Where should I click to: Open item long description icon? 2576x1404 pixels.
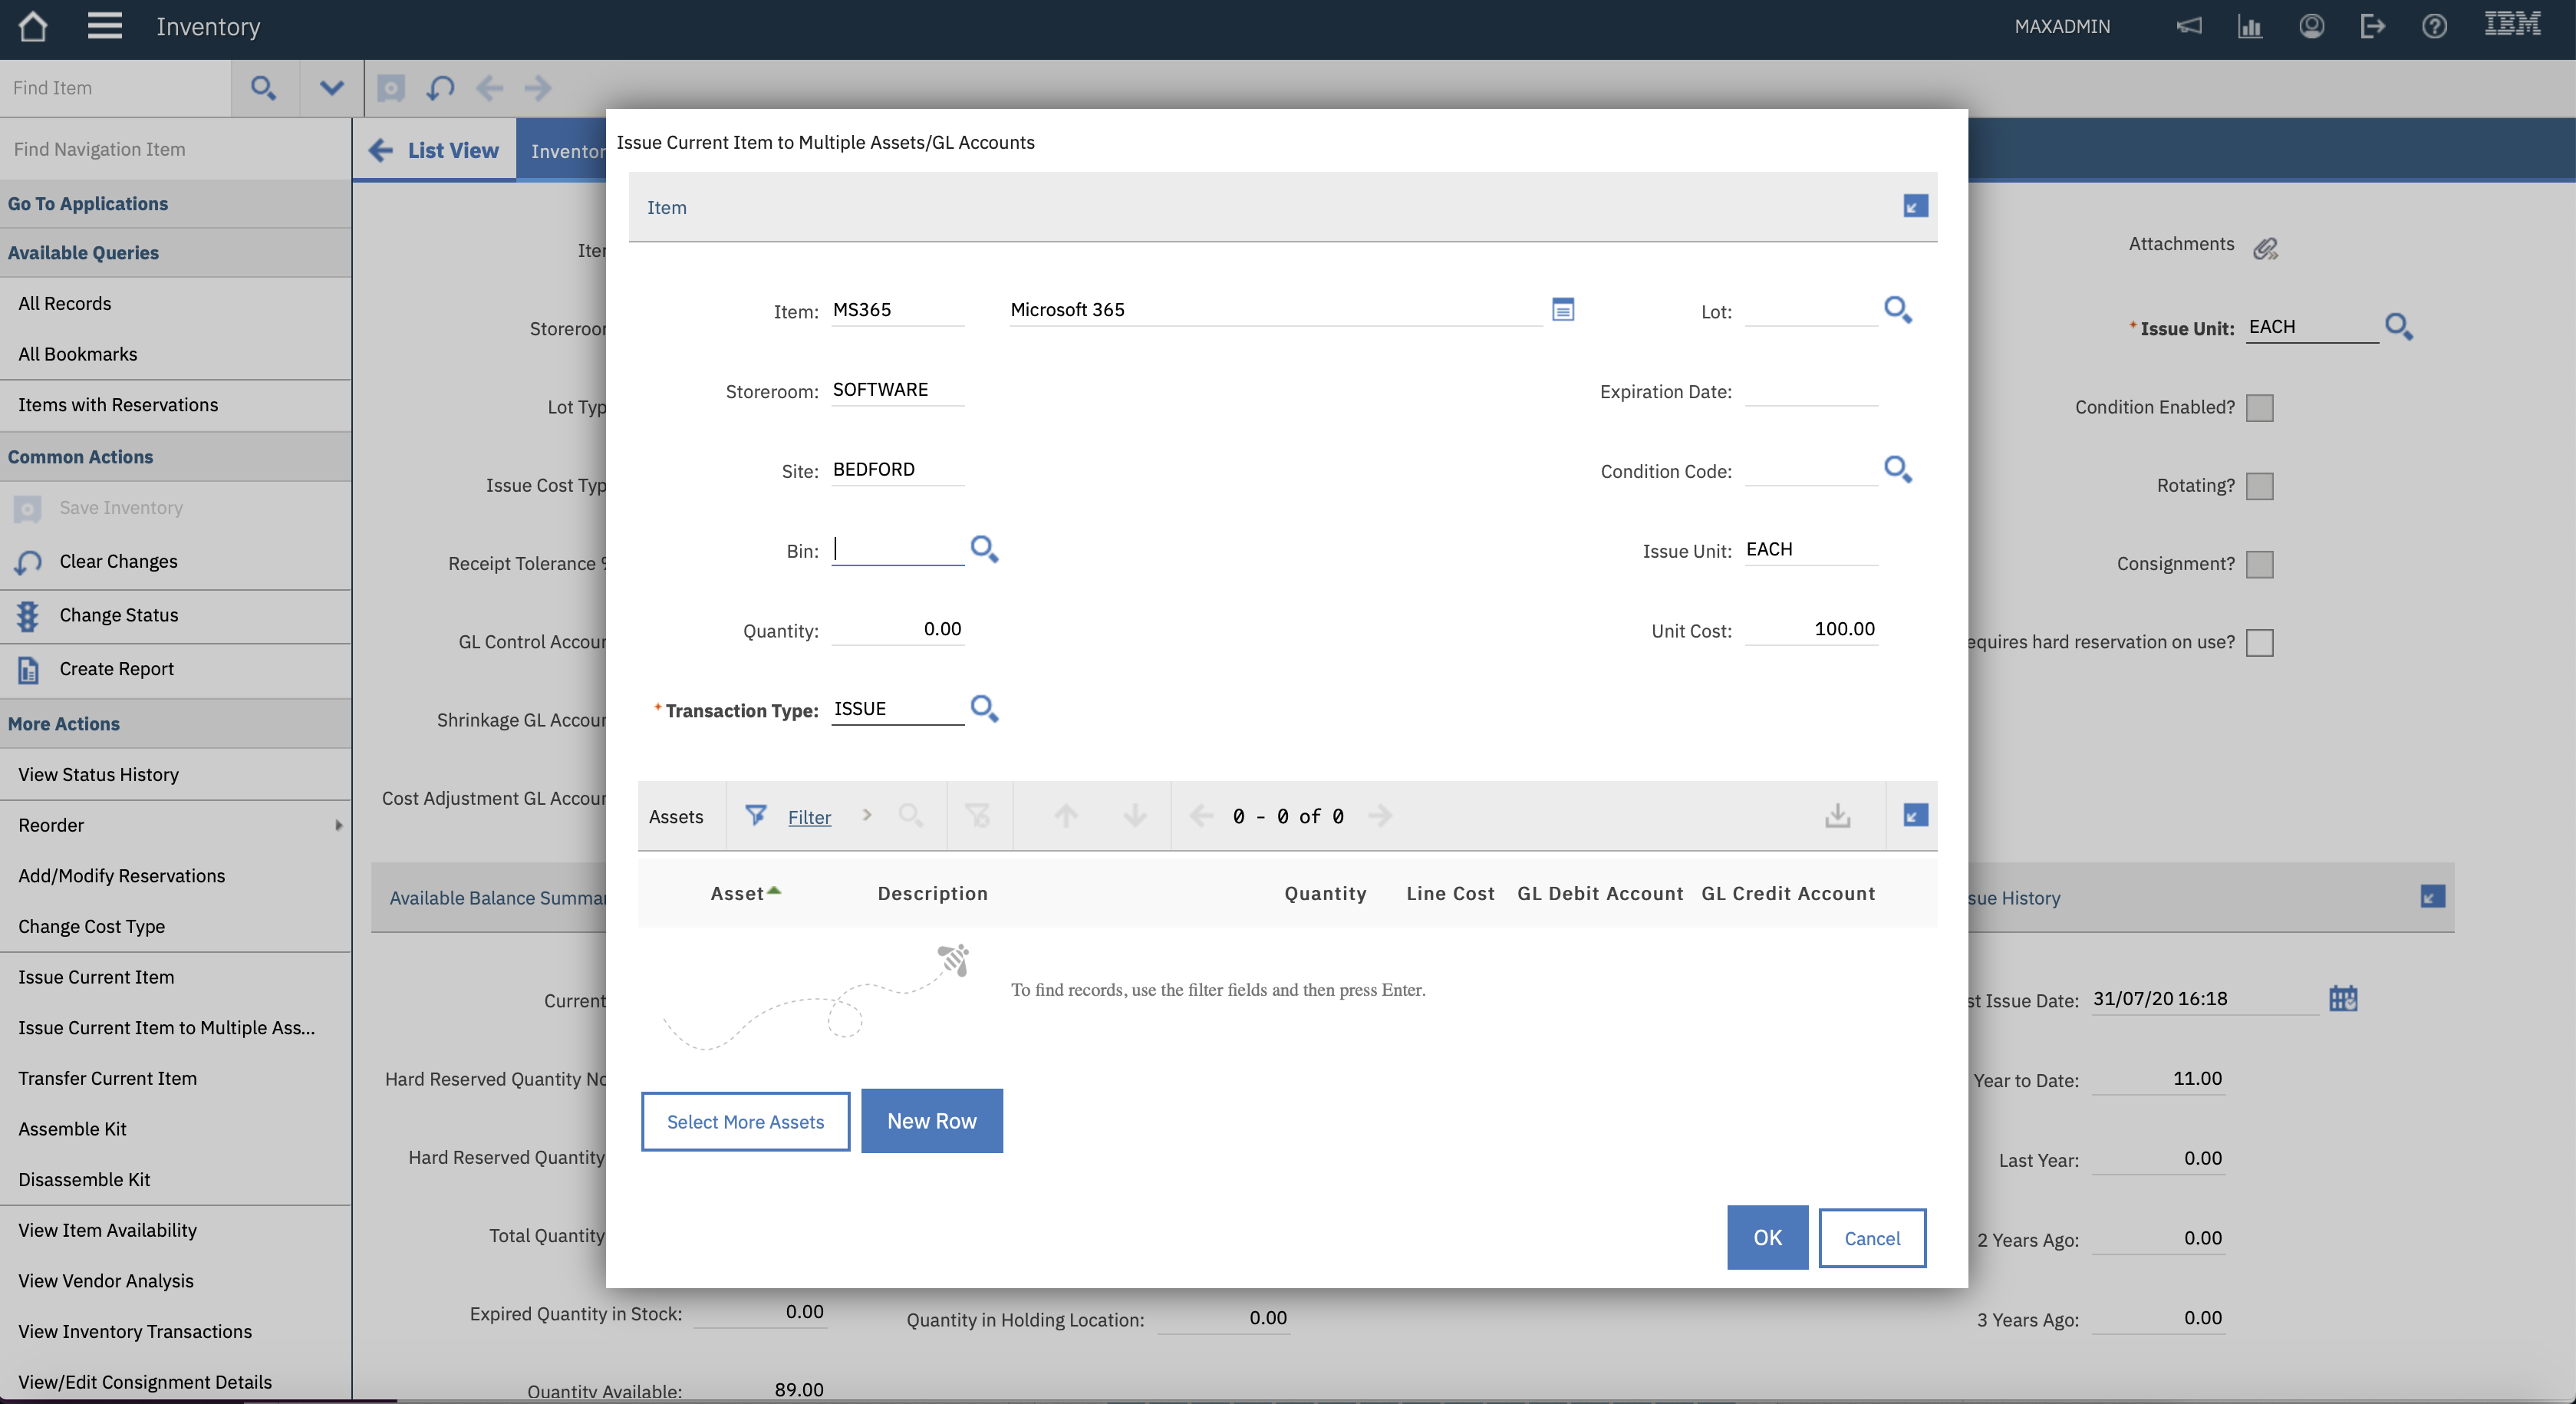(1562, 310)
